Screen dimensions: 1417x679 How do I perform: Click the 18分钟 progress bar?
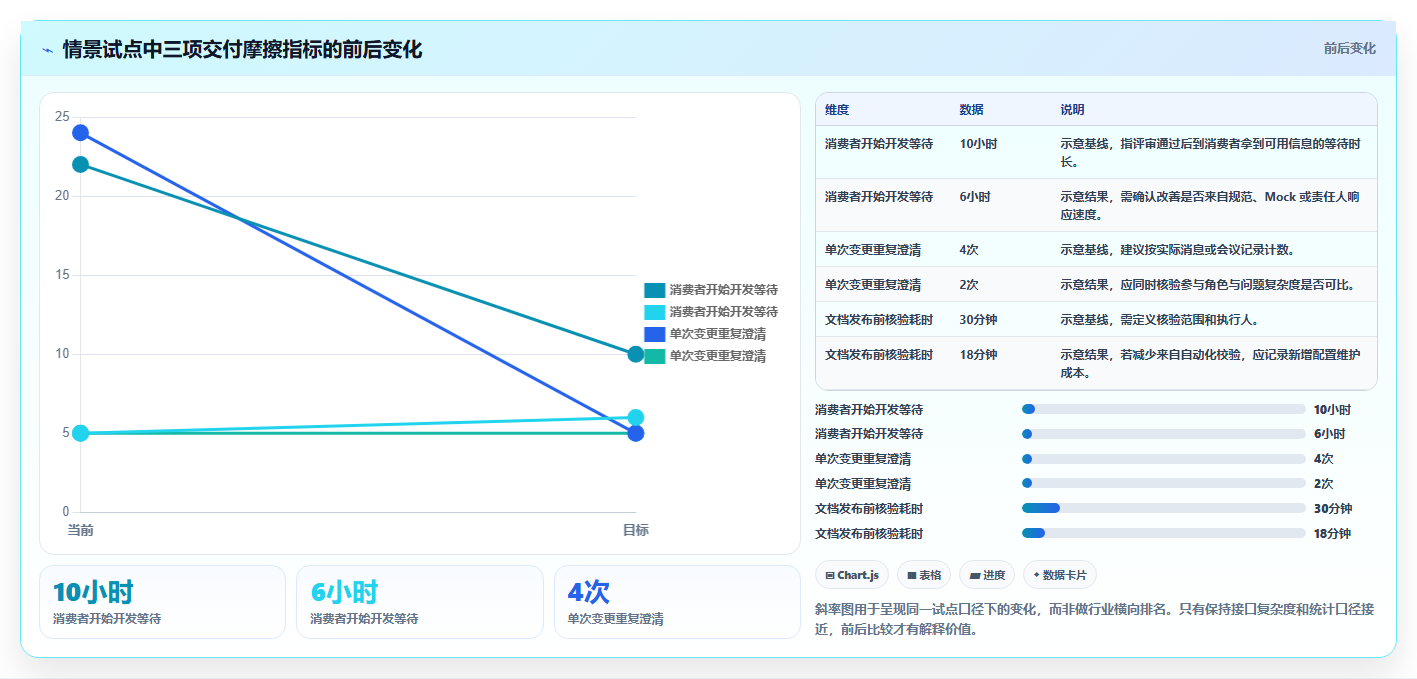pyautogui.click(x=1164, y=533)
